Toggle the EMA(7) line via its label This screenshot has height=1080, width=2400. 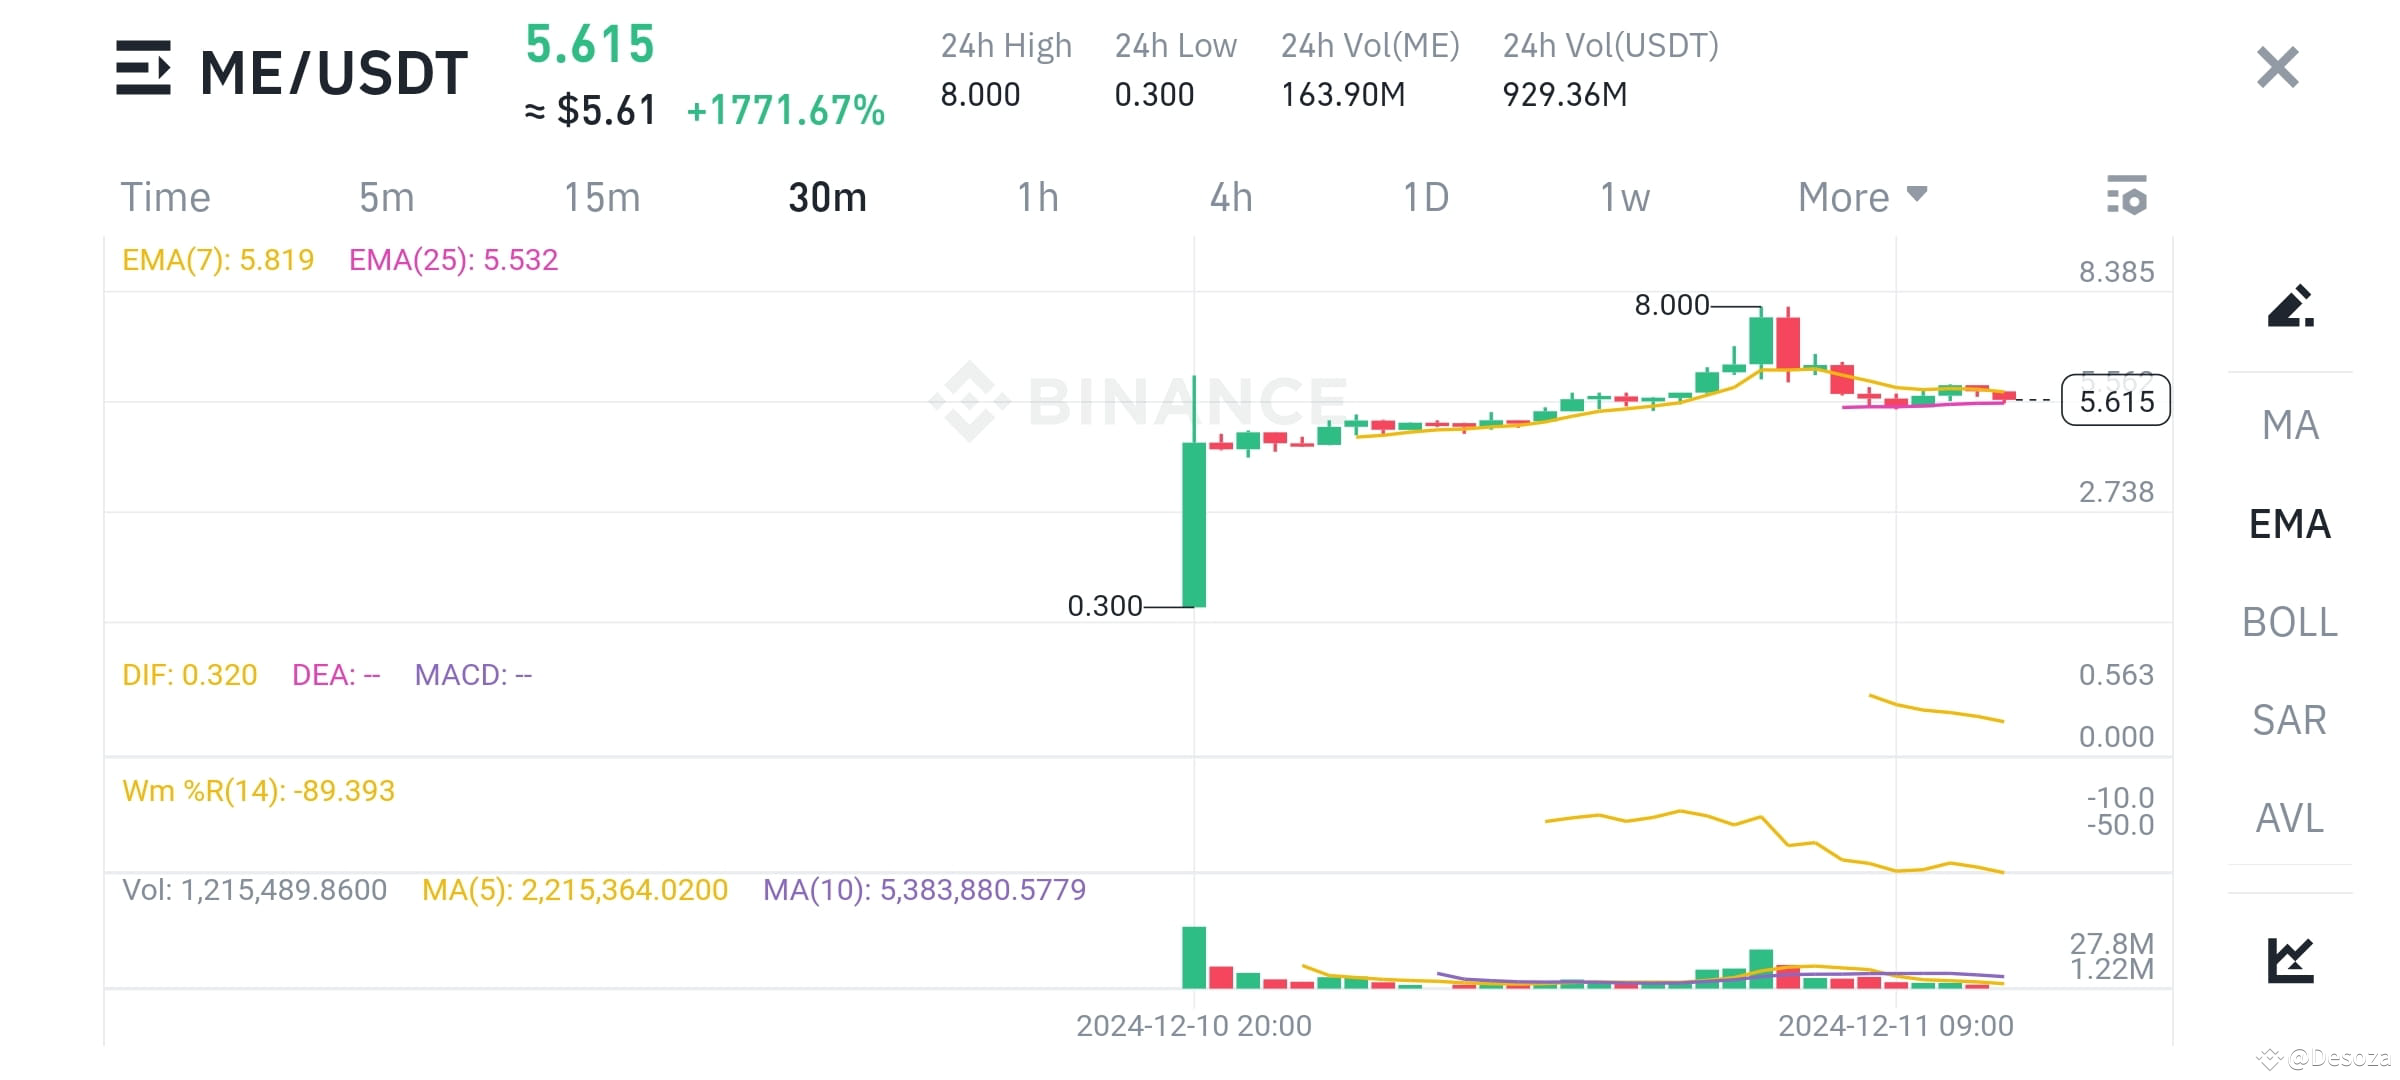(x=218, y=259)
